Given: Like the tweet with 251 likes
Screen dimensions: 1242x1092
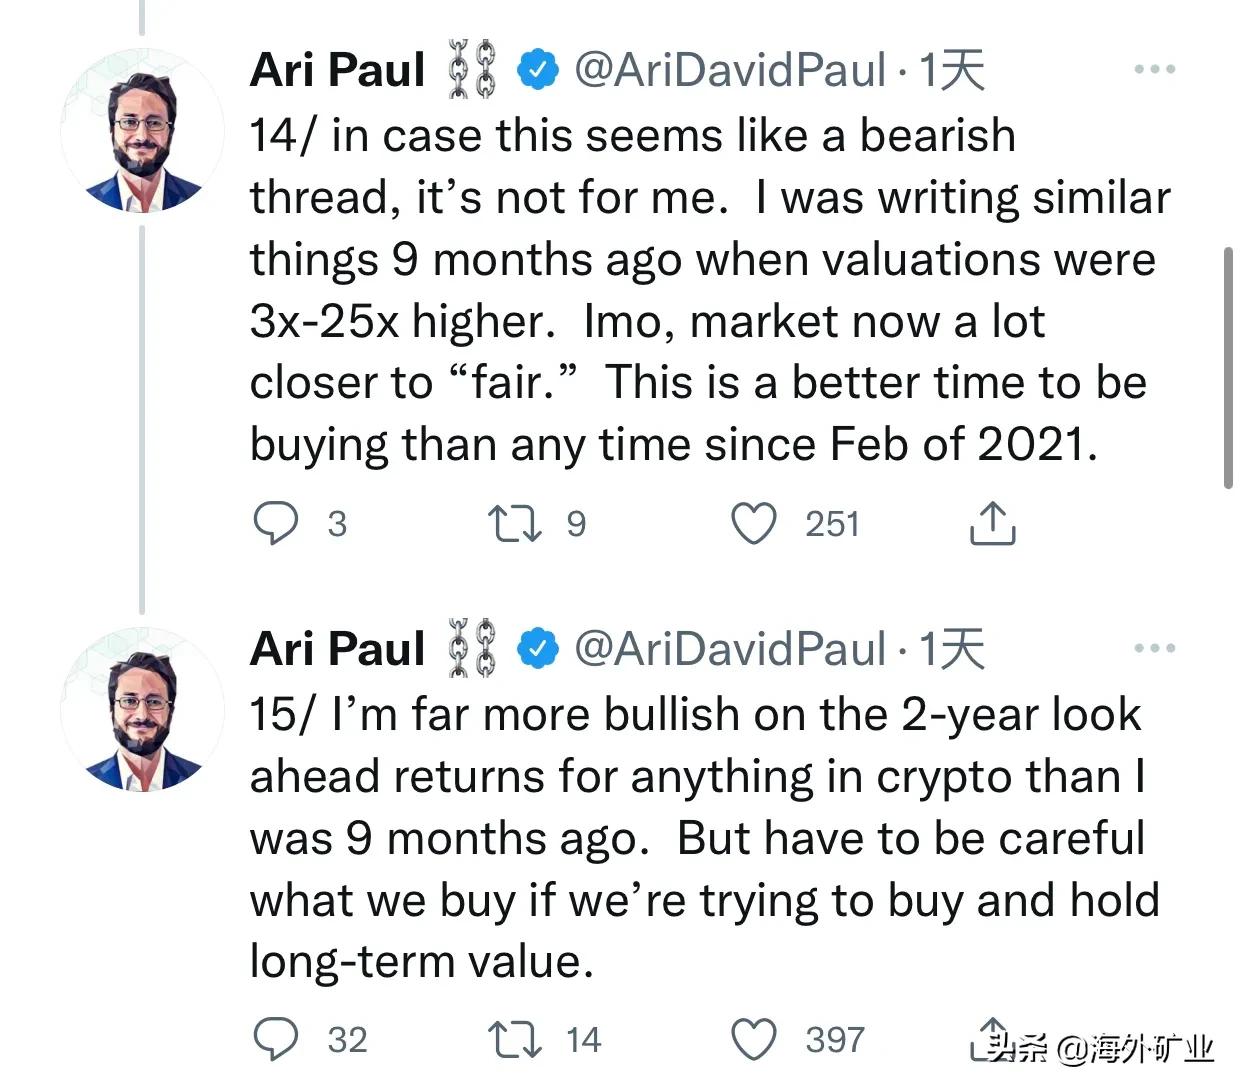Looking at the screenshot, I should (754, 523).
